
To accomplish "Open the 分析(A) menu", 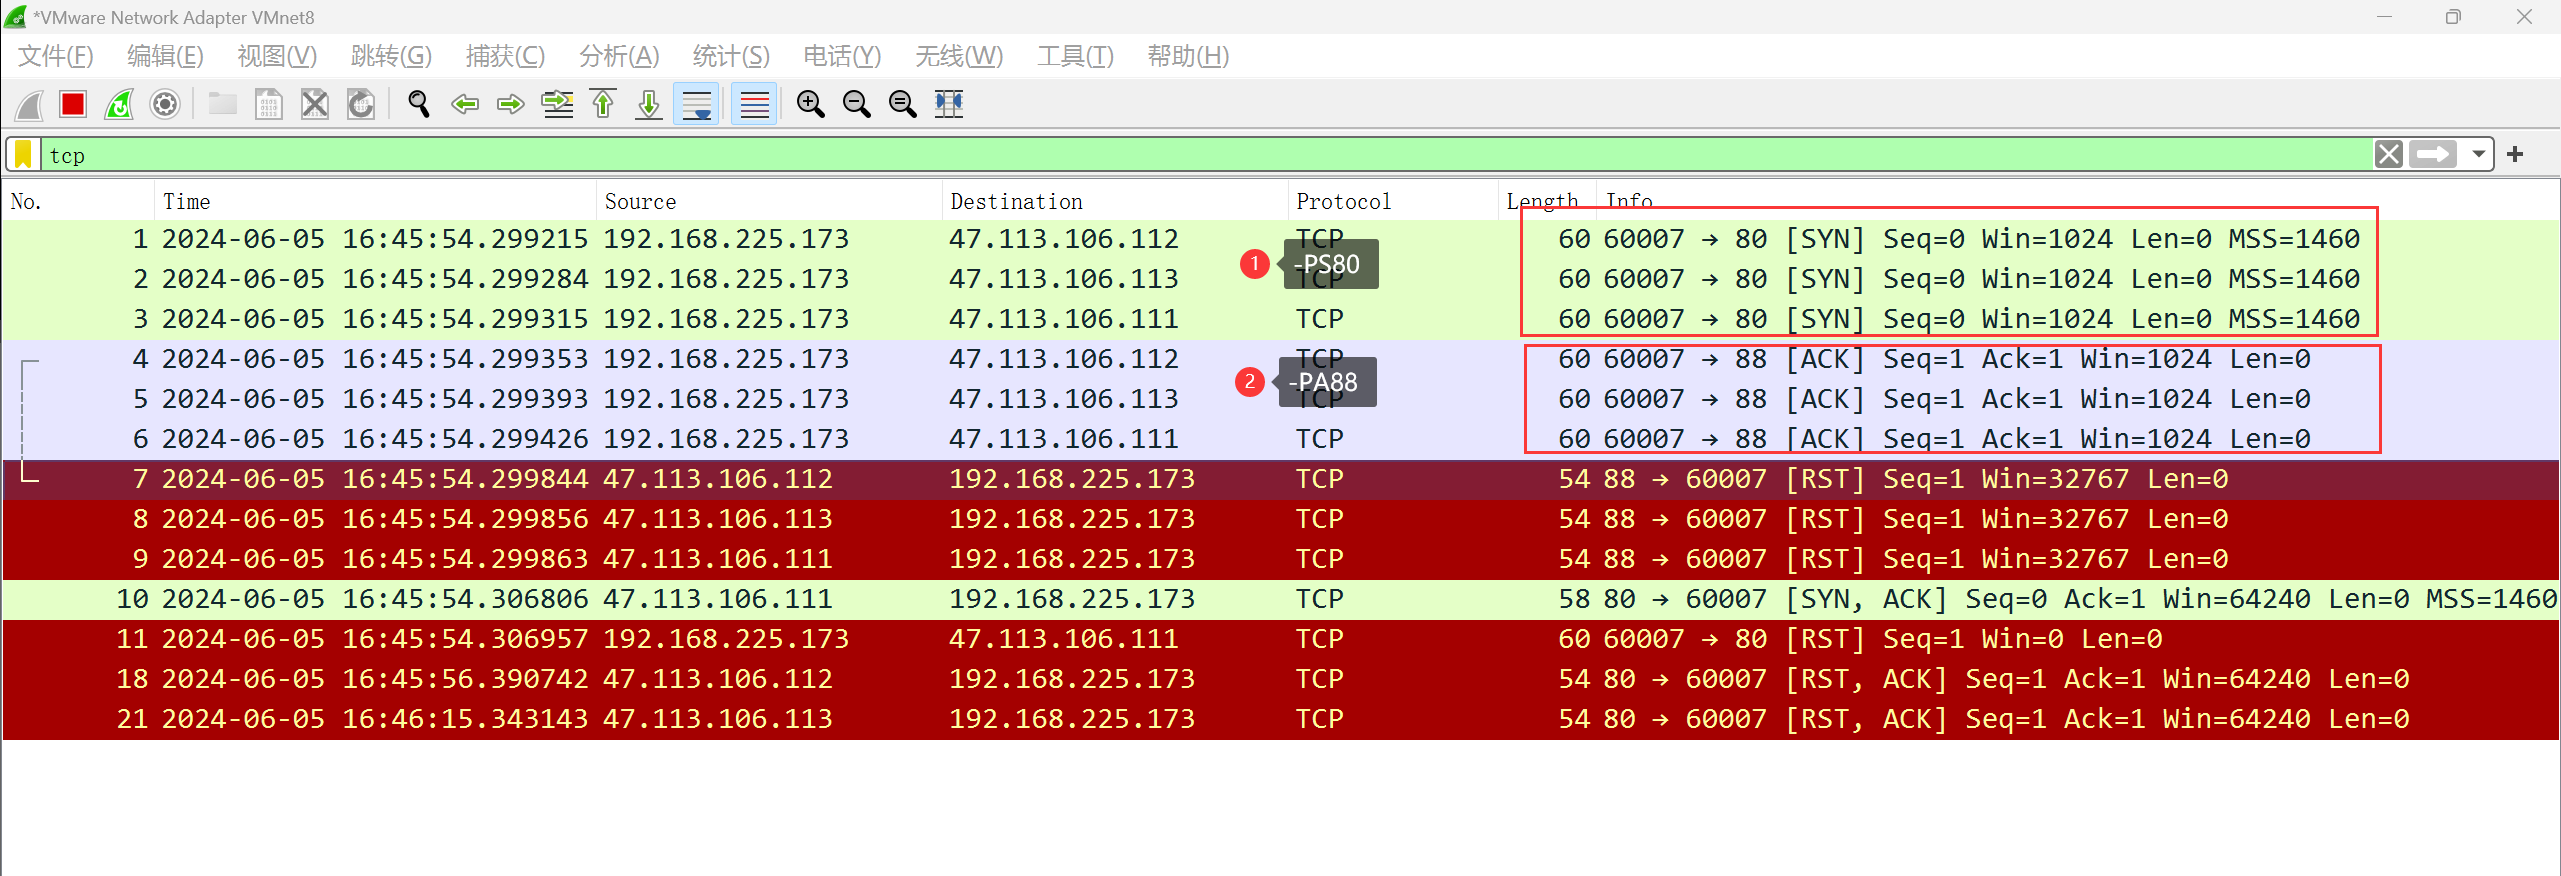I will [x=619, y=56].
